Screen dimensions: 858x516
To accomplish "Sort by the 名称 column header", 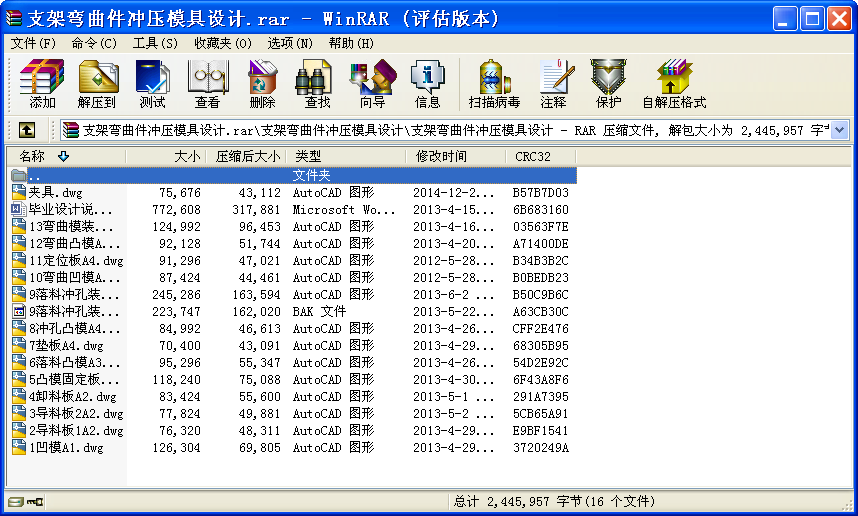I will pos(67,156).
